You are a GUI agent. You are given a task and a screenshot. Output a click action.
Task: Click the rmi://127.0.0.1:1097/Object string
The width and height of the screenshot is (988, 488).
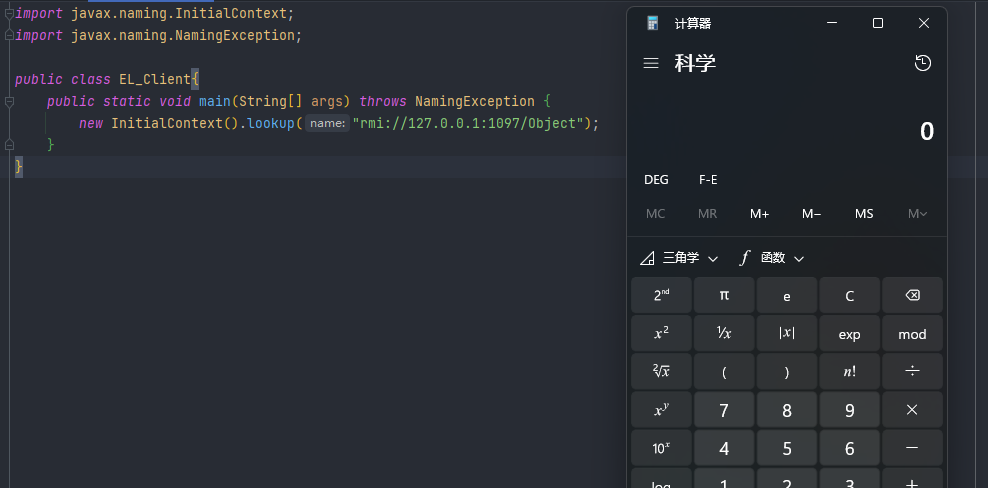pos(468,123)
